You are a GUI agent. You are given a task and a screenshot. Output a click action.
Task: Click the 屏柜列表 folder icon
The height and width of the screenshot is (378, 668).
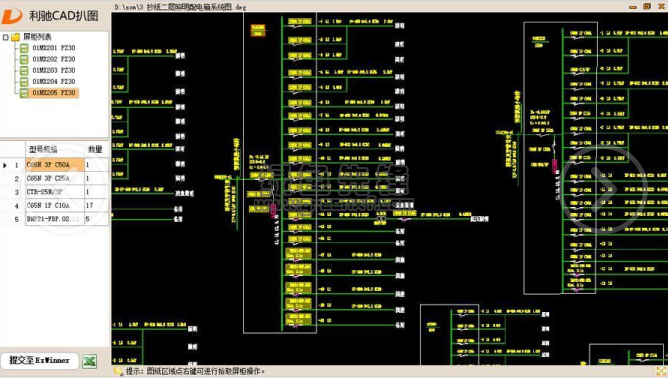[16, 37]
